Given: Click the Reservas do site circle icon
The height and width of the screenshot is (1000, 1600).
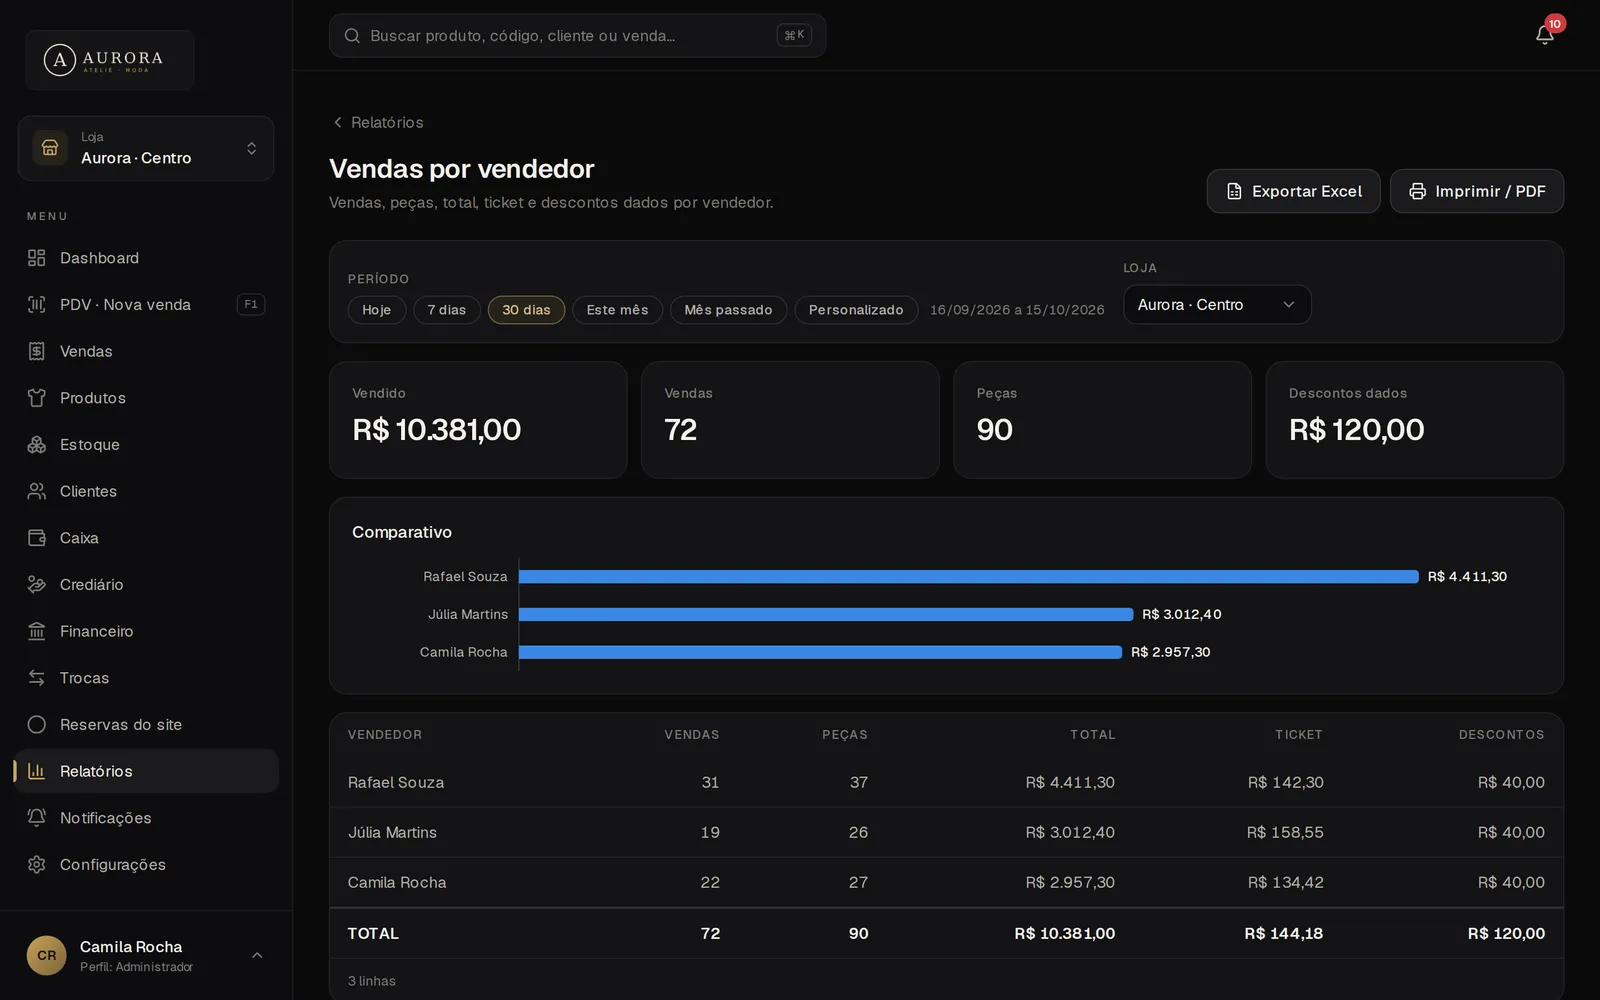Looking at the screenshot, I should 37,724.
